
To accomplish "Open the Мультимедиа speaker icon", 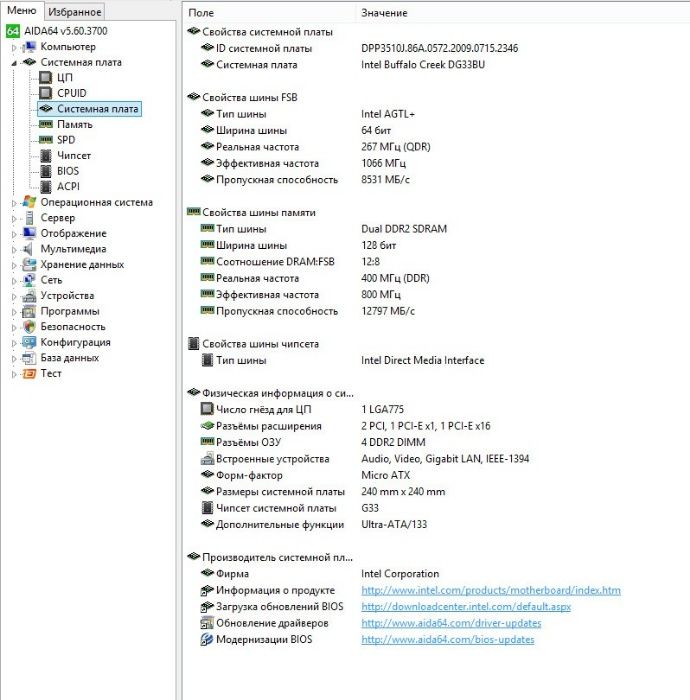I will (29, 249).
